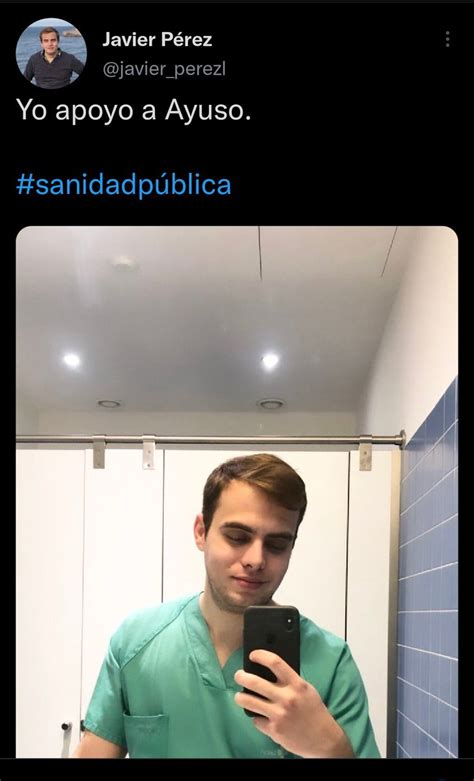Click the white cubicle door on the left
The height and width of the screenshot is (781, 474).
tap(48, 598)
